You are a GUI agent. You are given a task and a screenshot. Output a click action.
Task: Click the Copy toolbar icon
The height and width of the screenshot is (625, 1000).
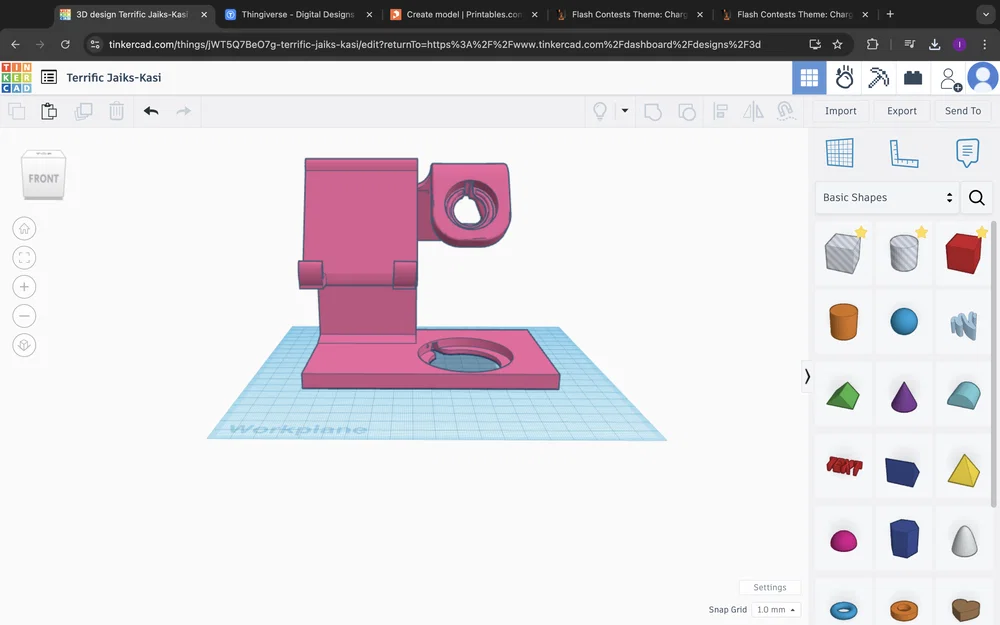17,111
